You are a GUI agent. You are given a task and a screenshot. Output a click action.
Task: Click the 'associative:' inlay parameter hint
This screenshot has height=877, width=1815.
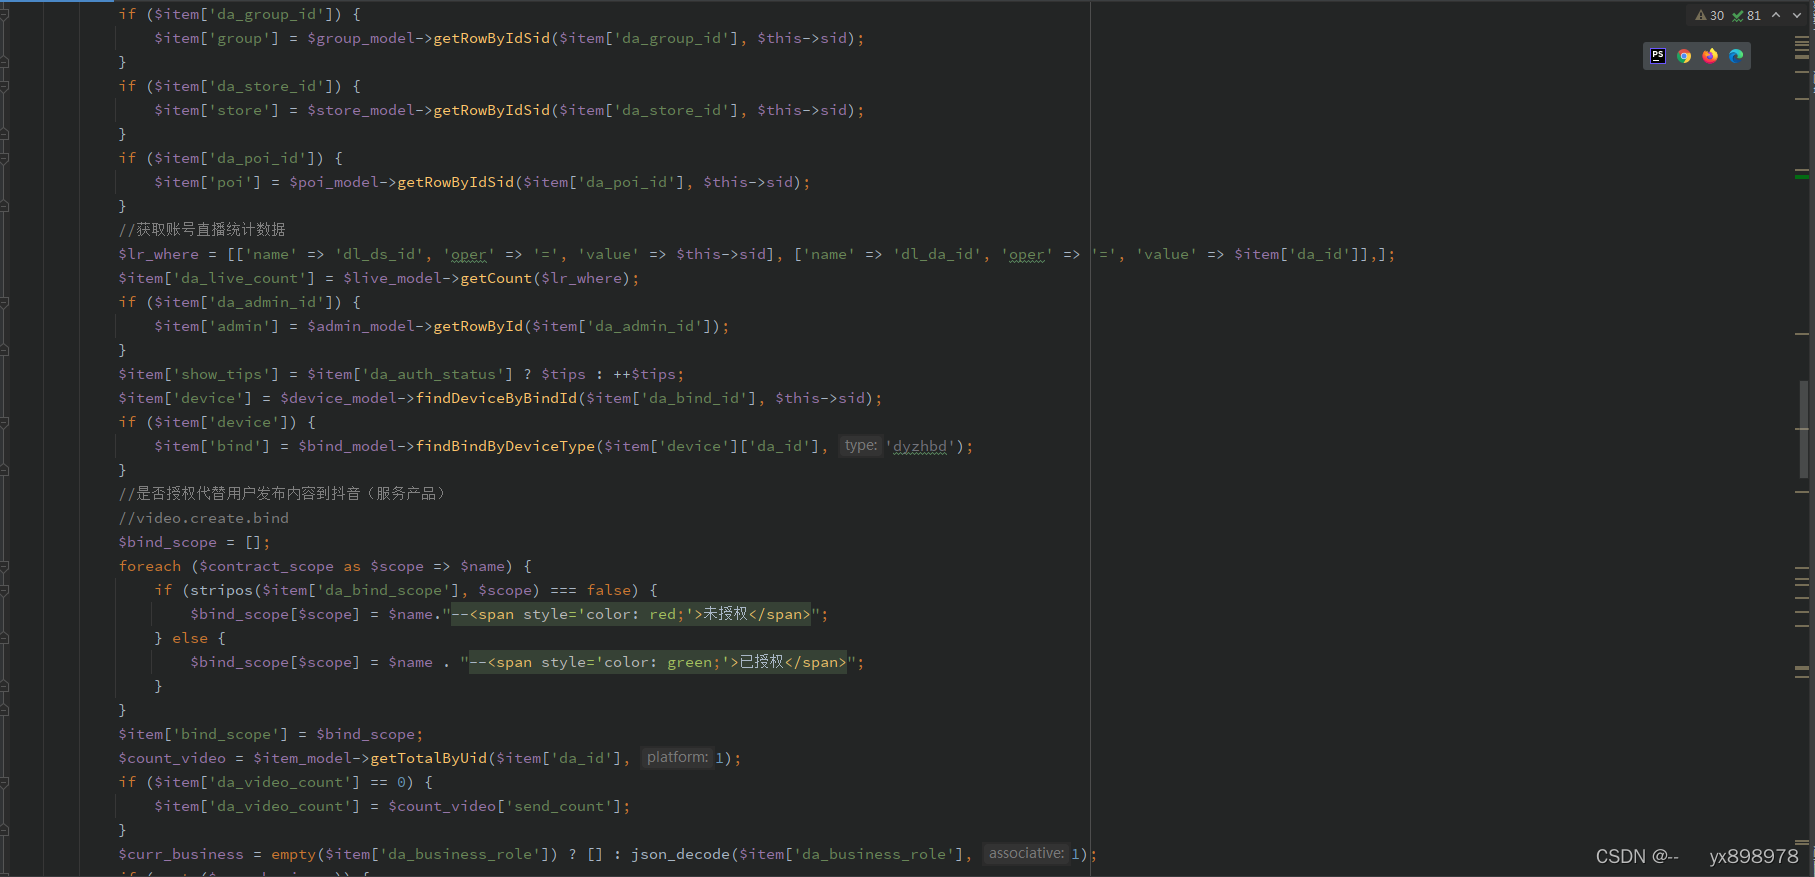(x=1026, y=854)
